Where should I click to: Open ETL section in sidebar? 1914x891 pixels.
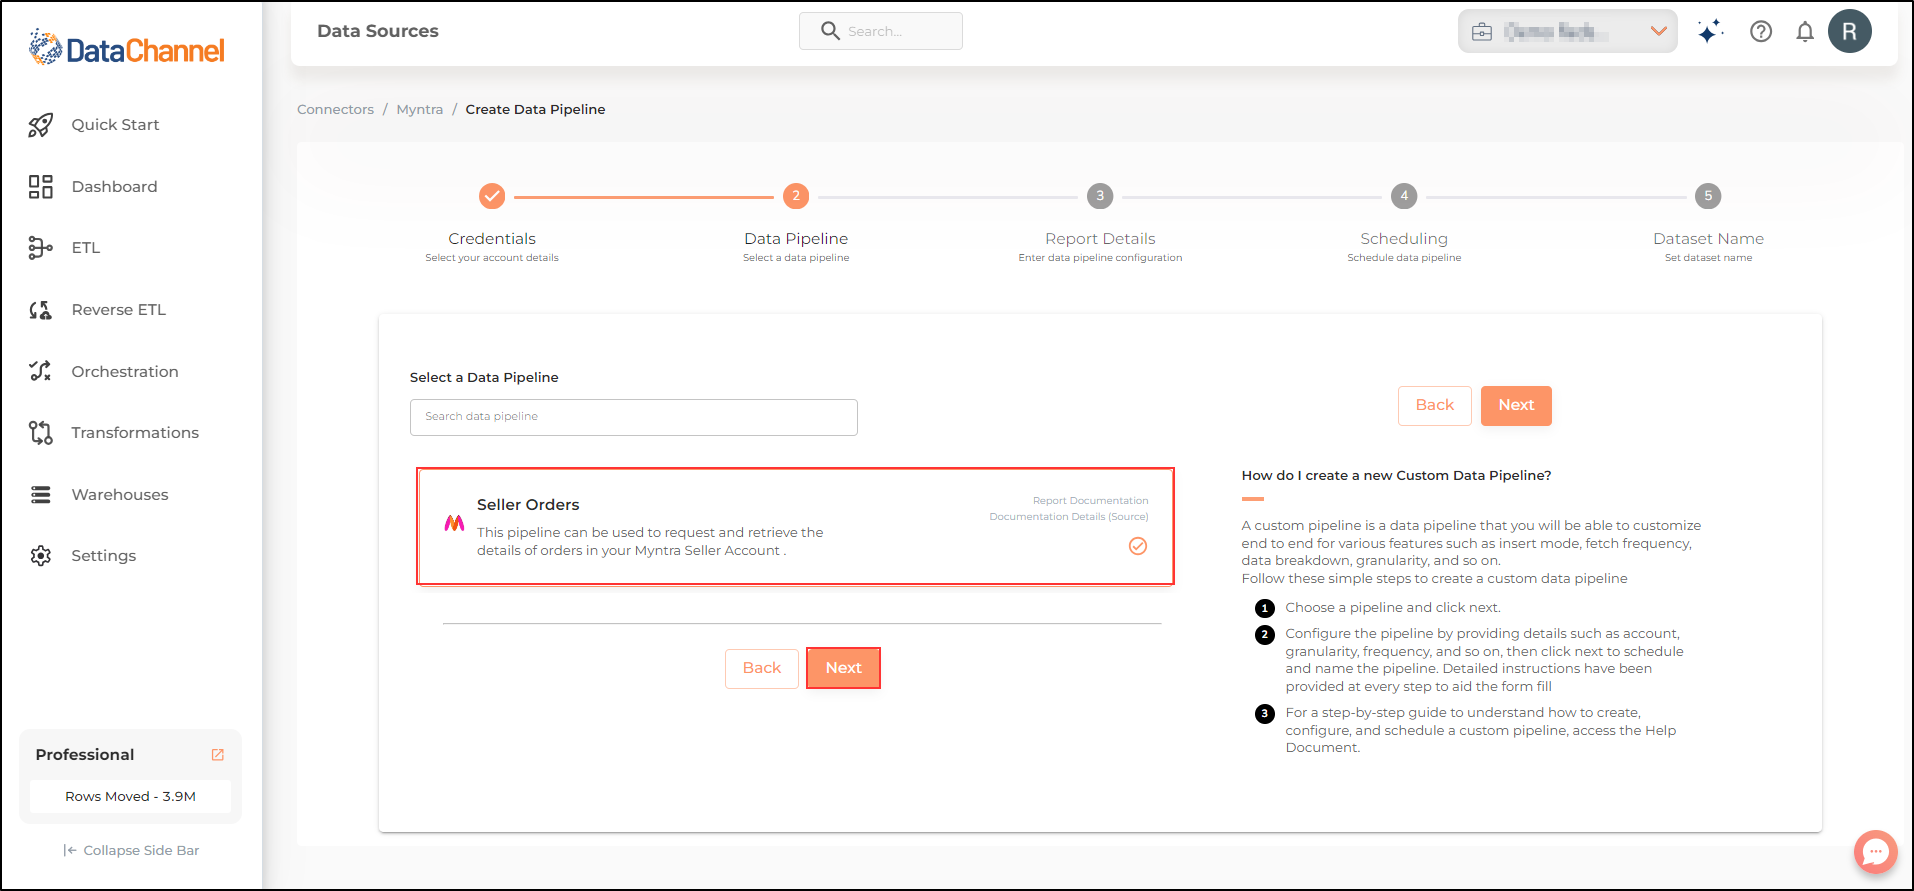coord(86,248)
